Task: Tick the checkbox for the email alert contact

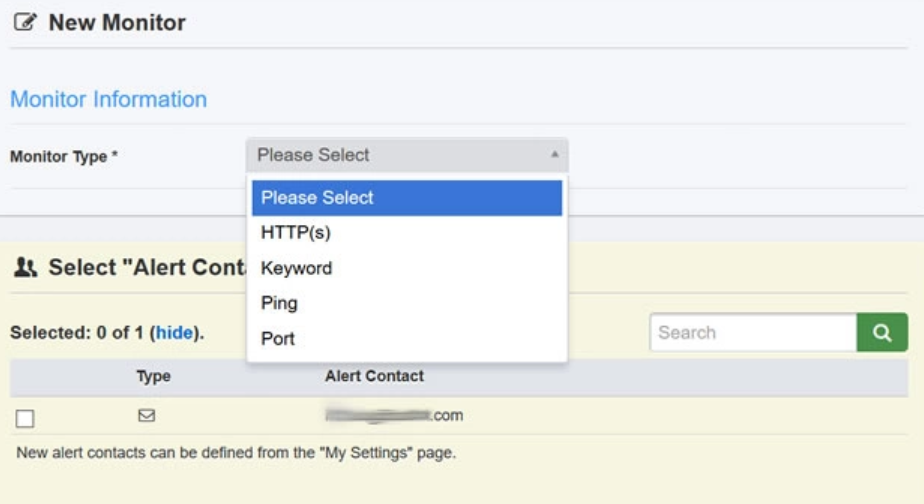Action: coord(25,419)
